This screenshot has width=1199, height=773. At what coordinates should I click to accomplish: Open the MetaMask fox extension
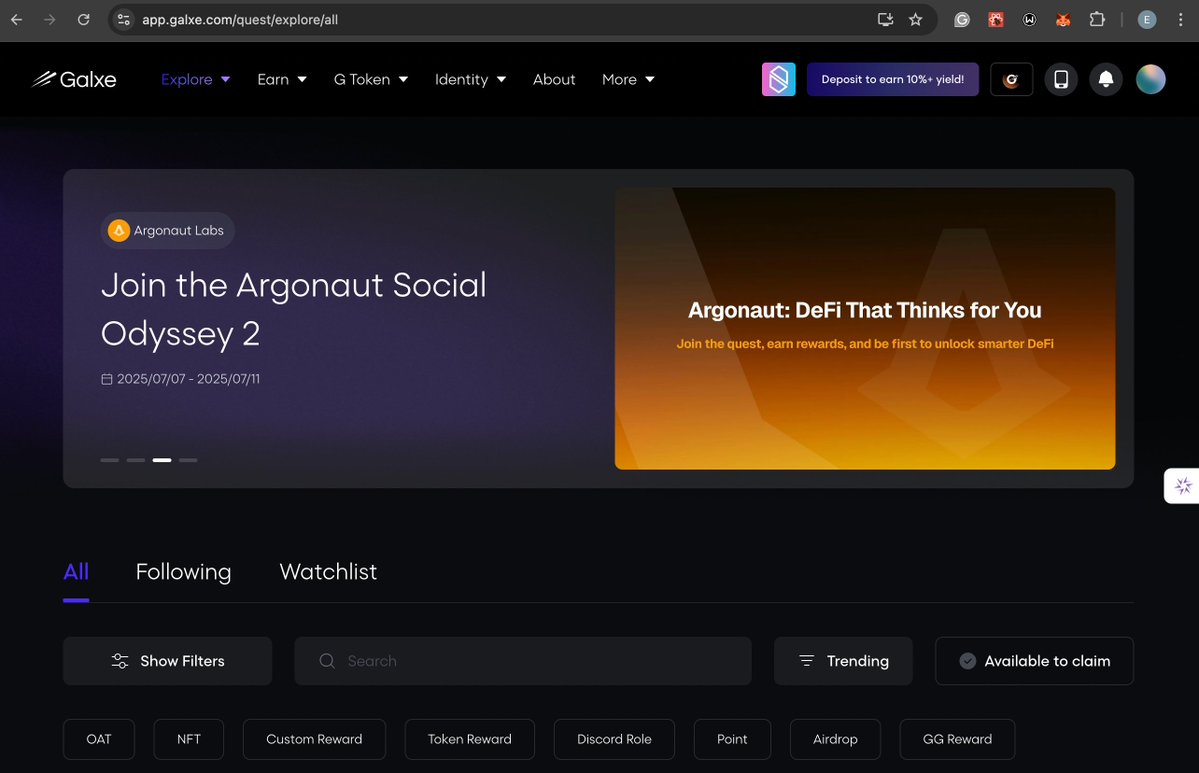(1063, 20)
